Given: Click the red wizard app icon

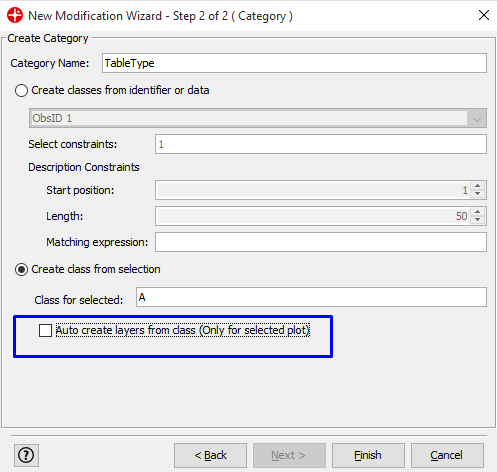Looking at the screenshot, I should coord(15,15).
